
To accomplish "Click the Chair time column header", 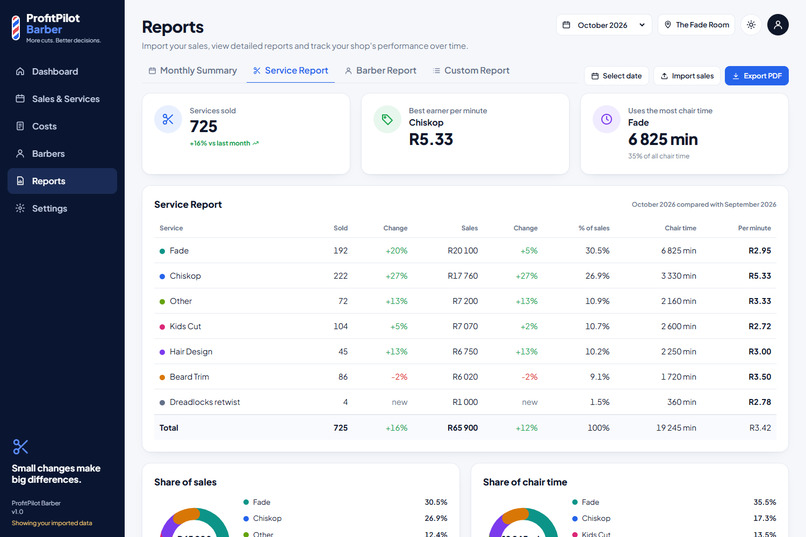I will coord(680,228).
